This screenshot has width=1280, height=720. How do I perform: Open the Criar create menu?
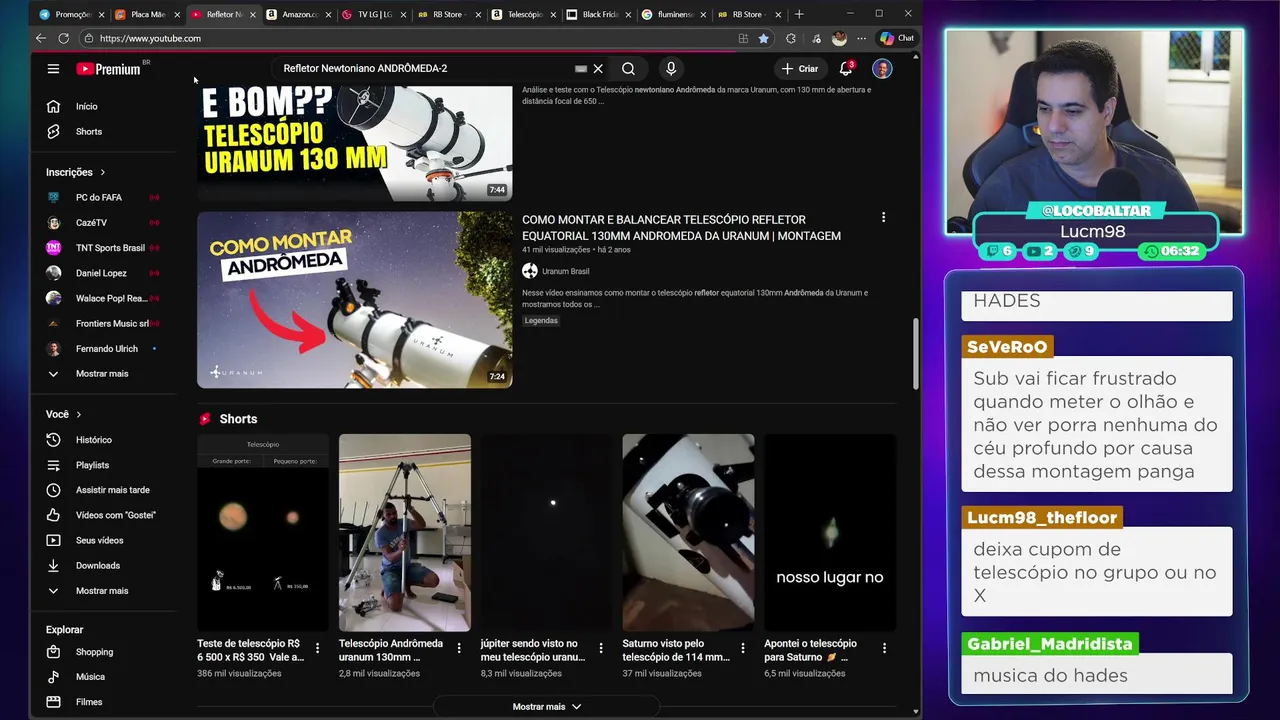(x=800, y=69)
